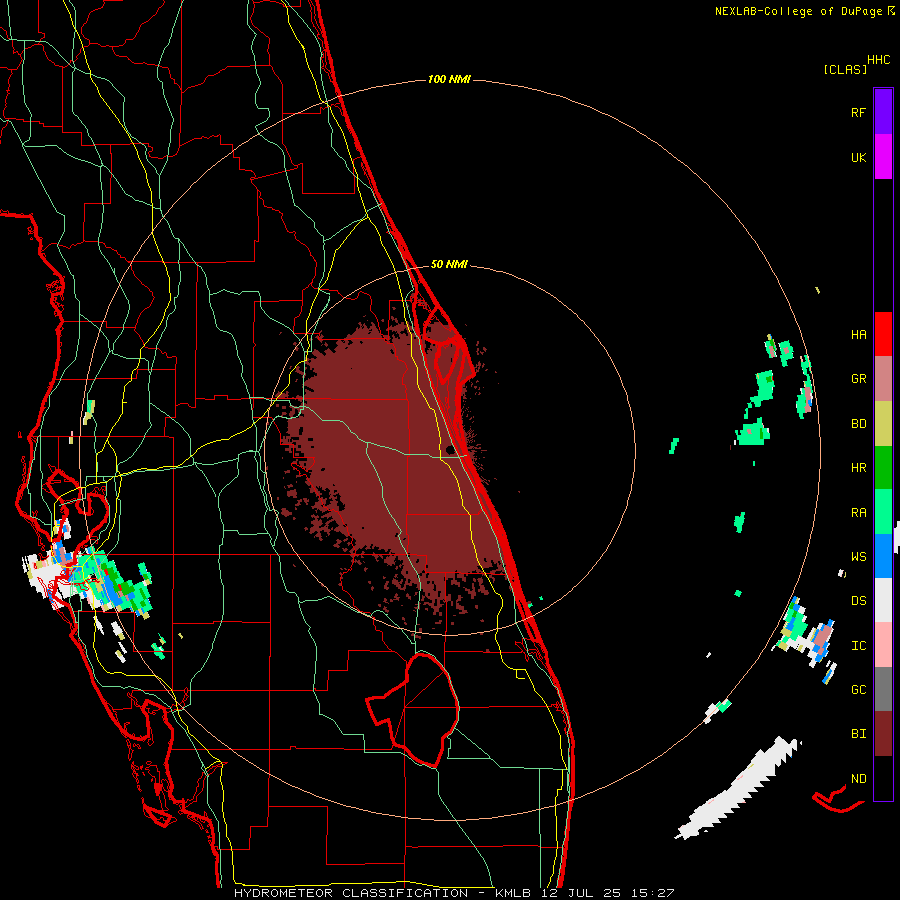
Task: Click the HA red legend swatch
Action: click(883, 334)
